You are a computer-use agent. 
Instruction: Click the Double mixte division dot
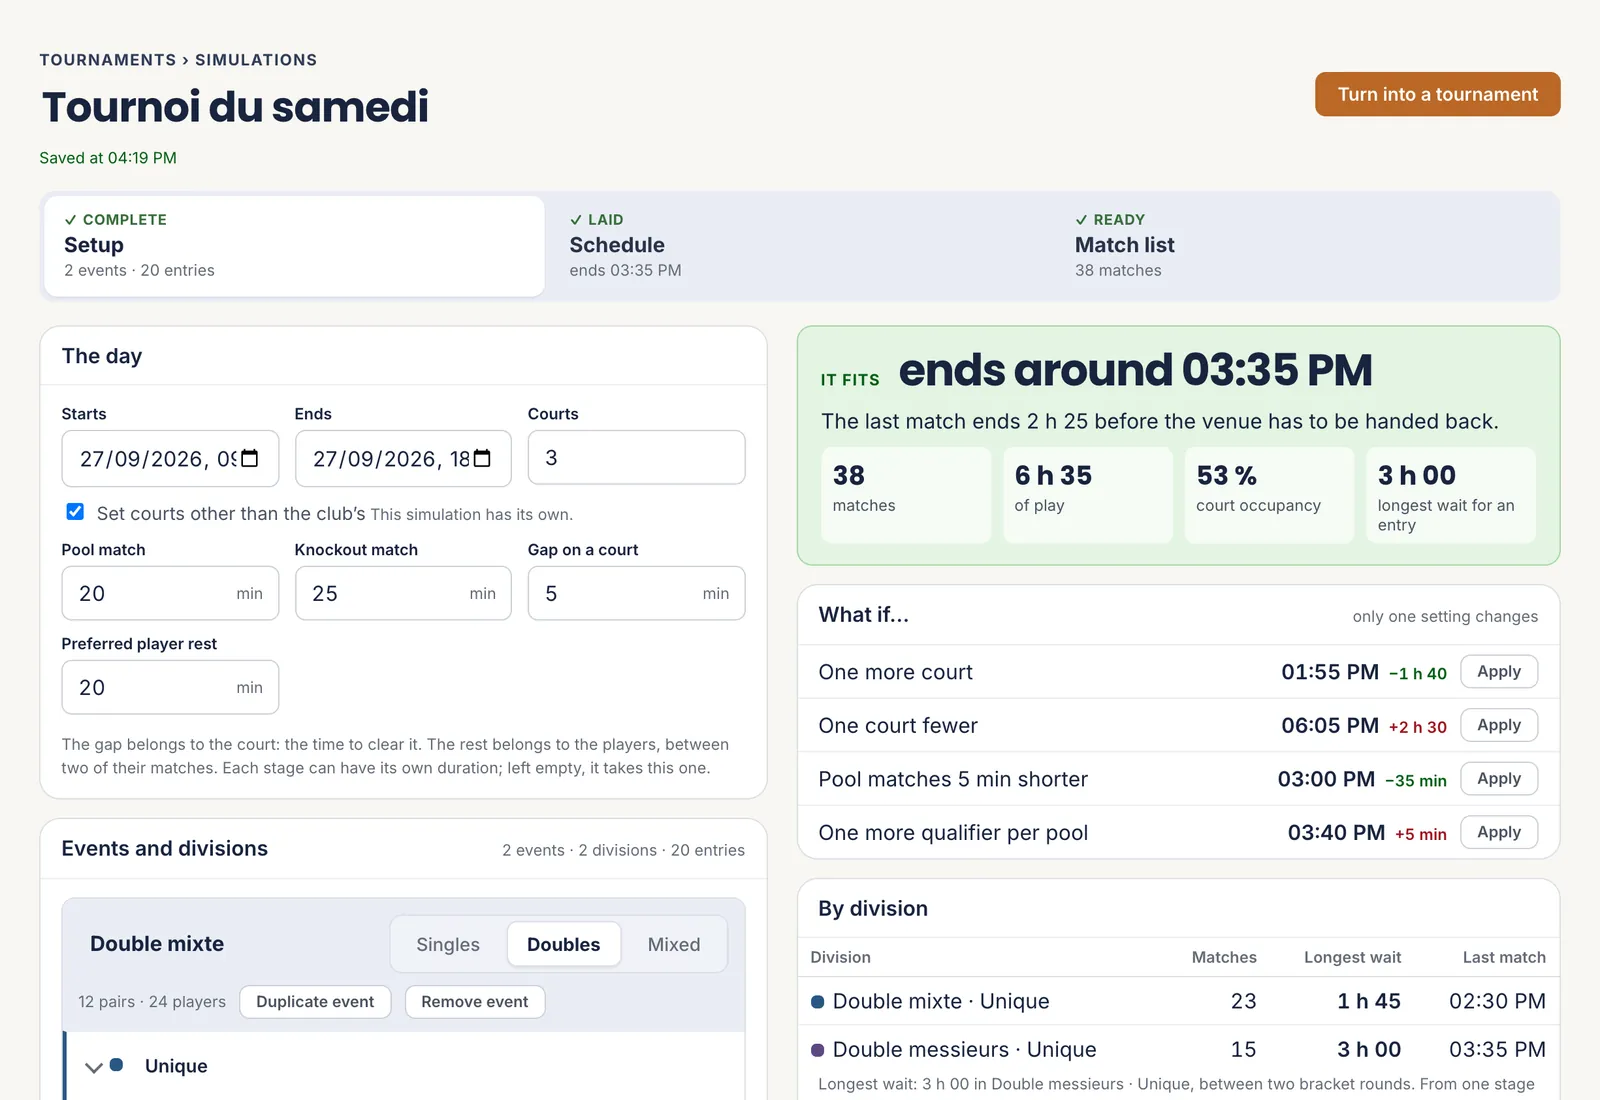point(817,1001)
